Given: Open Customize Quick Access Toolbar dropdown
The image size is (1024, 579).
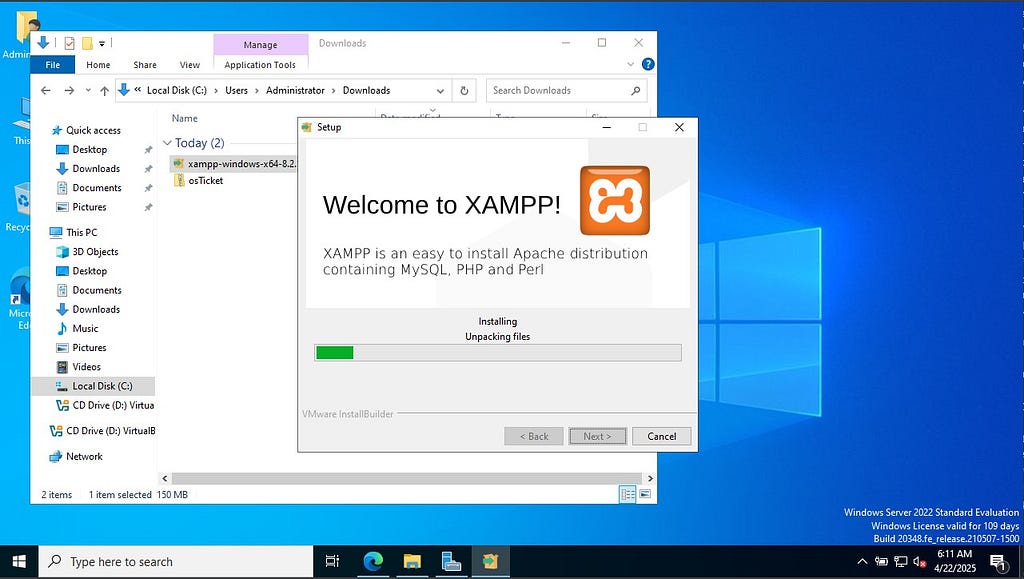Looking at the screenshot, I should pos(102,44).
